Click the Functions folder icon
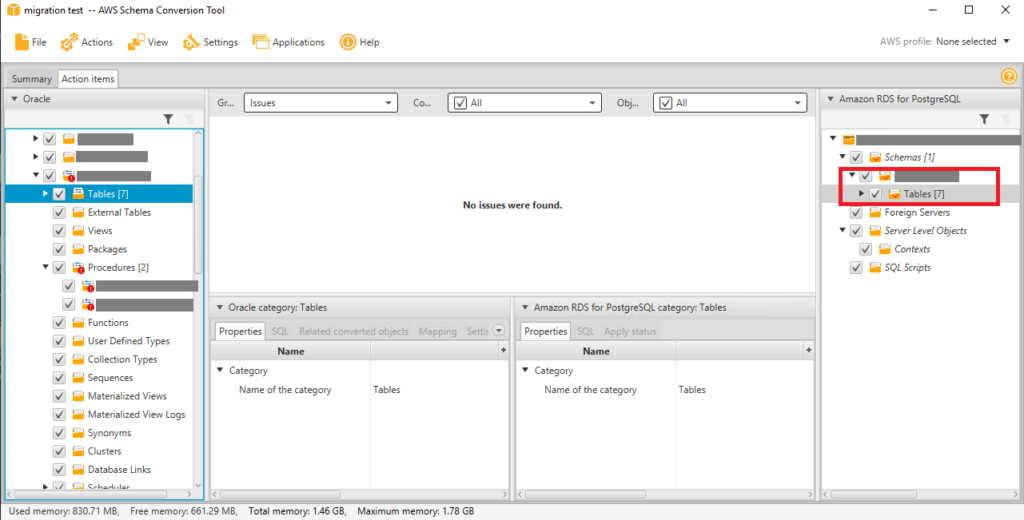This screenshot has height=520, width=1024. click(x=78, y=323)
